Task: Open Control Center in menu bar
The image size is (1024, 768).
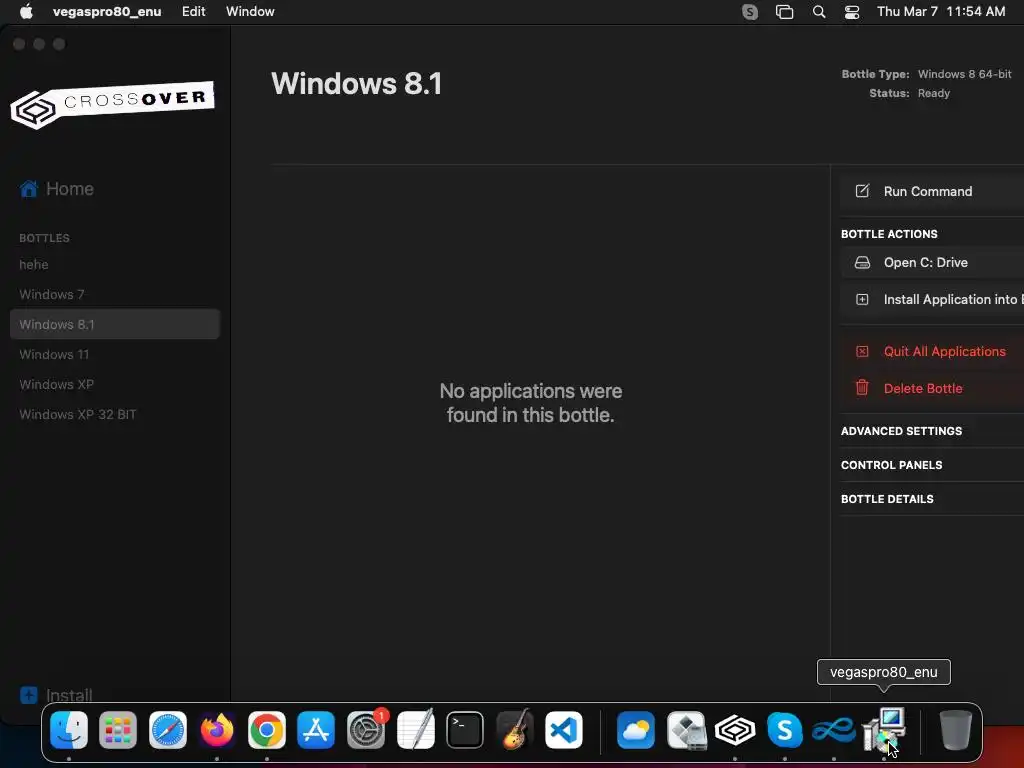Action: click(x=852, y=12)
